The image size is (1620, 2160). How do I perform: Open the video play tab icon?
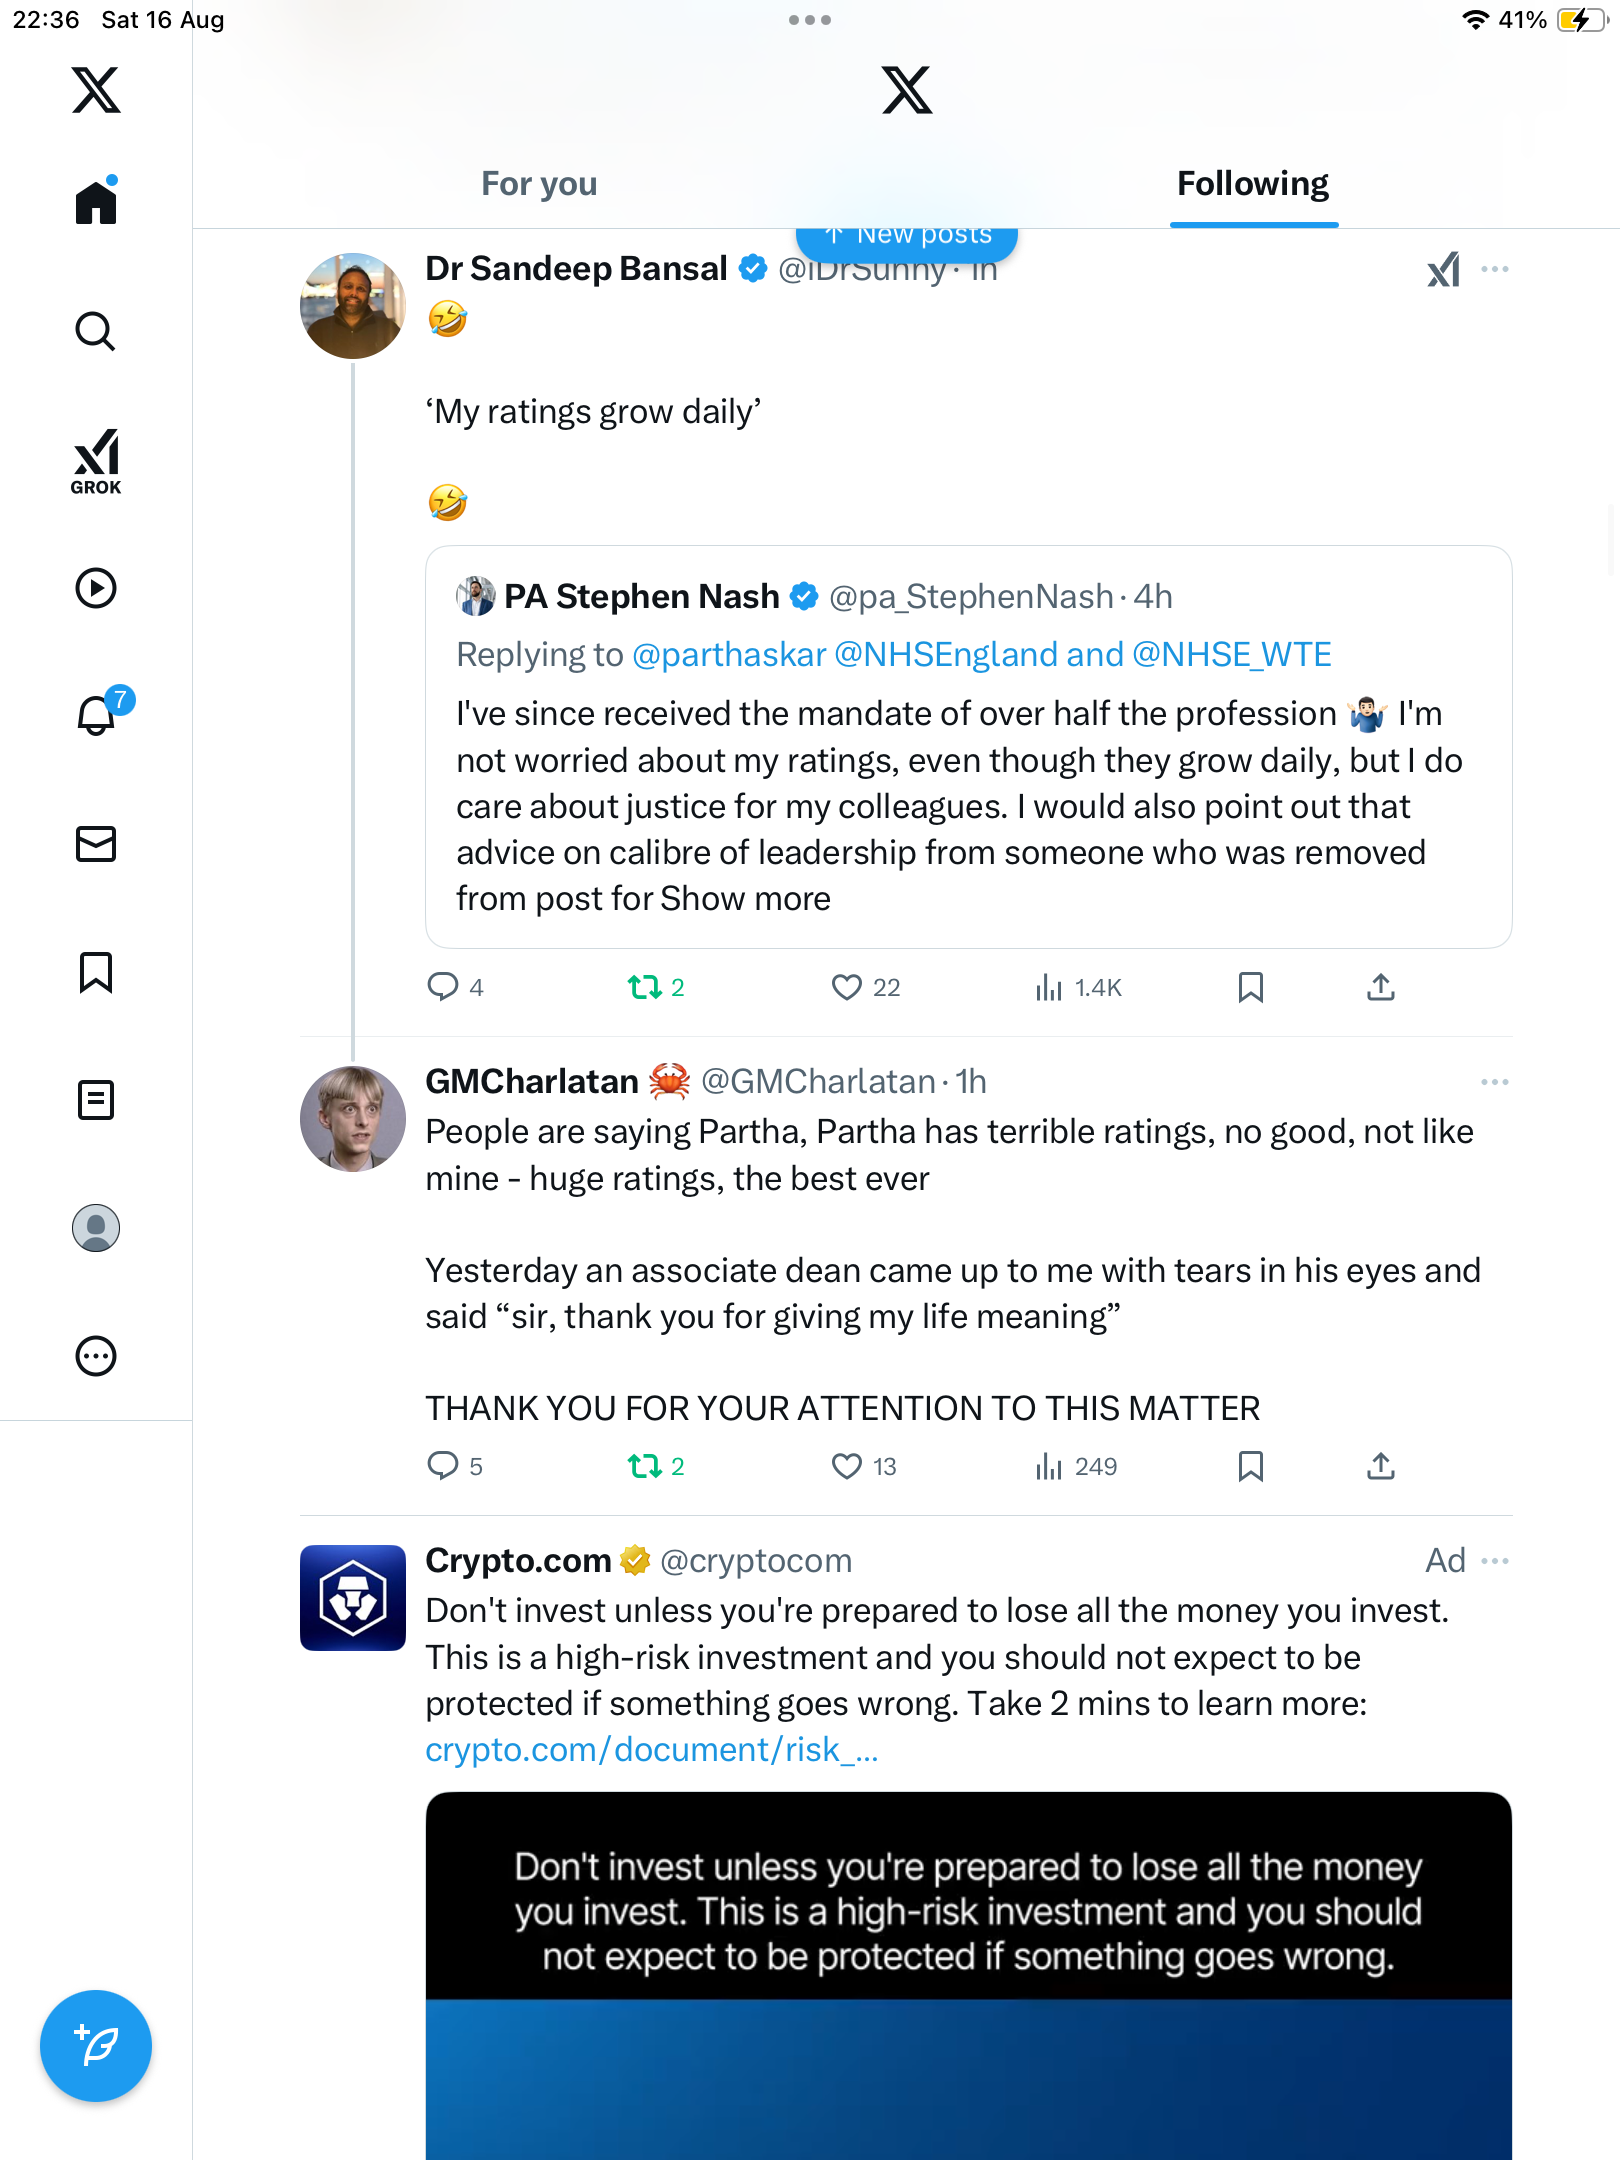coord(96,588)
